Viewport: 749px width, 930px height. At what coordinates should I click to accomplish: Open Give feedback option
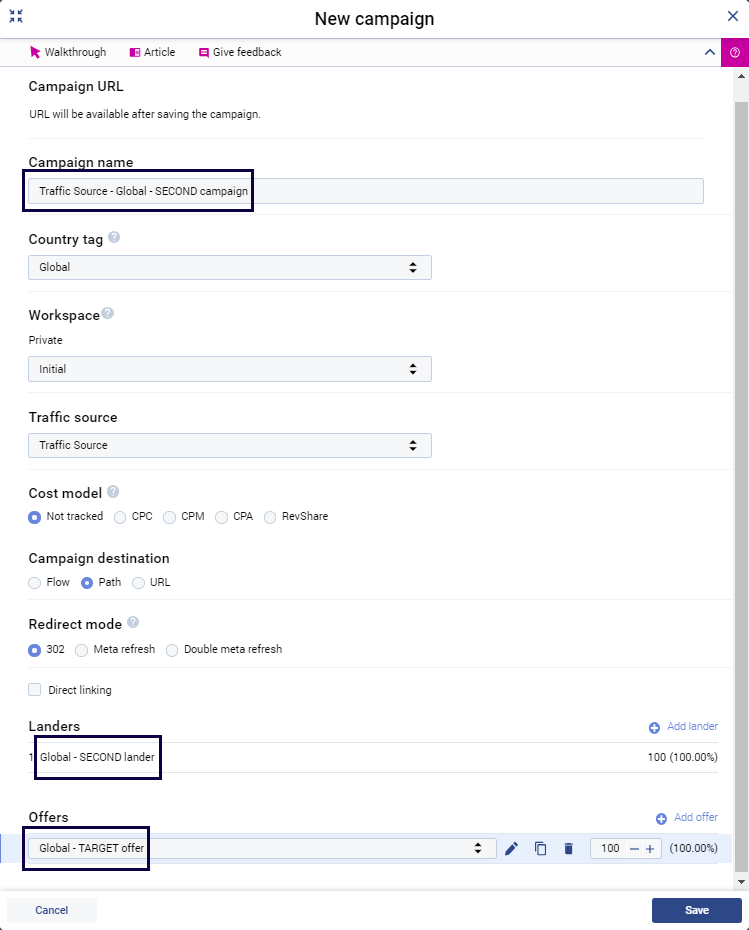(240, 52)
